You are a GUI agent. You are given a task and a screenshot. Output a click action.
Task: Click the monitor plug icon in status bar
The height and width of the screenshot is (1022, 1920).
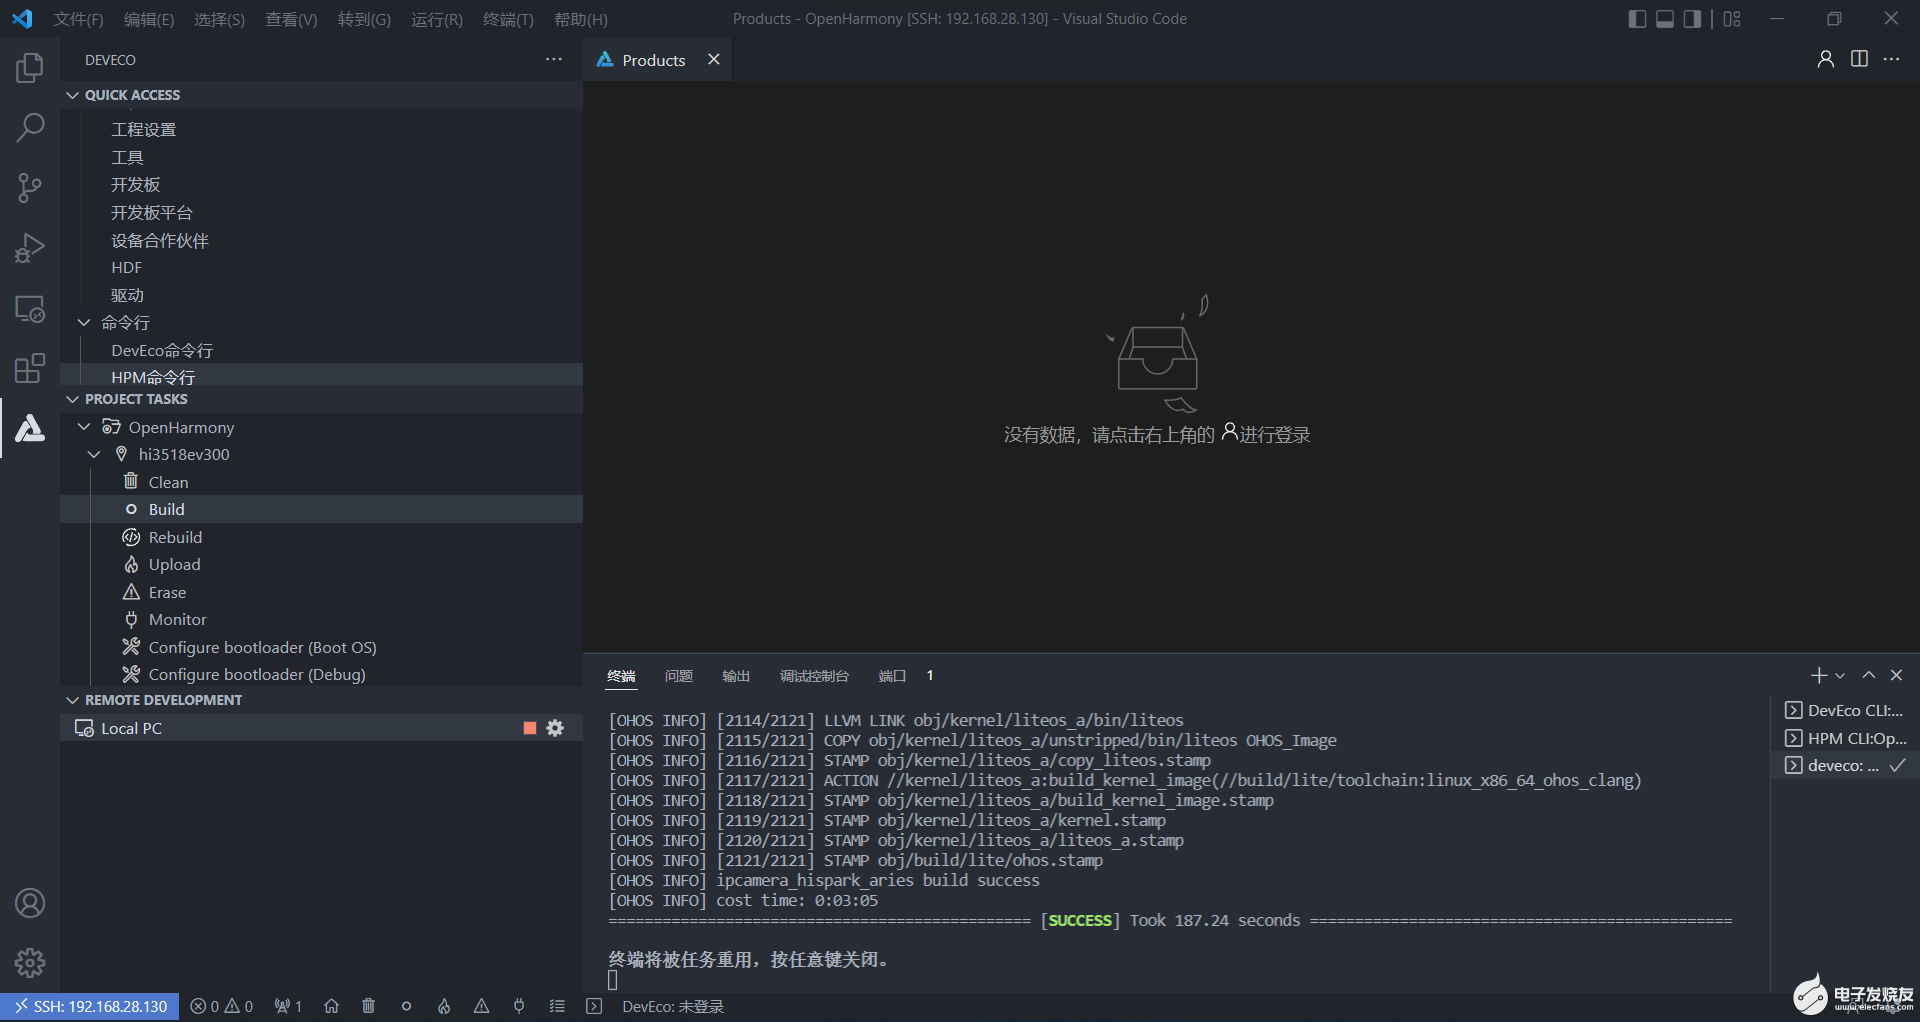[x=519, y=1006]
